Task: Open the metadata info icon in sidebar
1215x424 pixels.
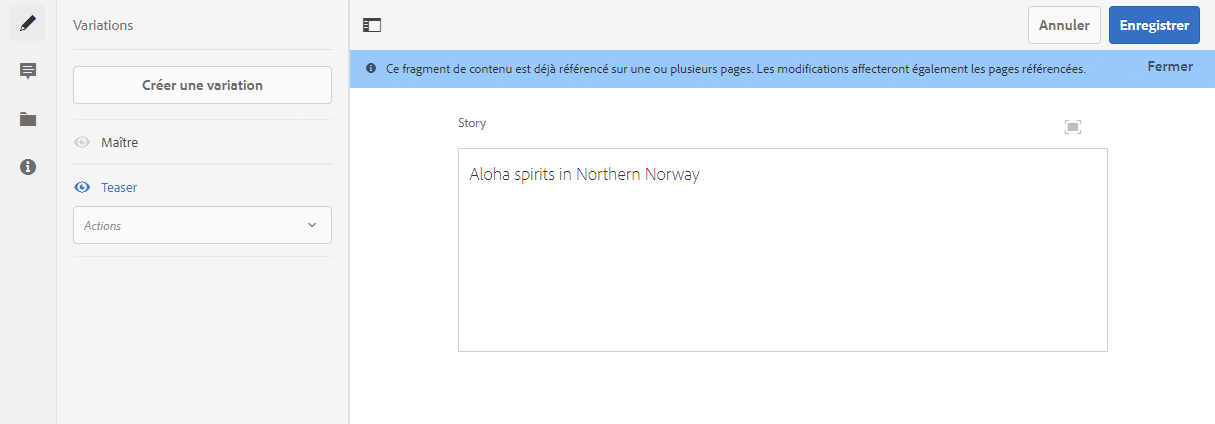Action: click(28, 167)
